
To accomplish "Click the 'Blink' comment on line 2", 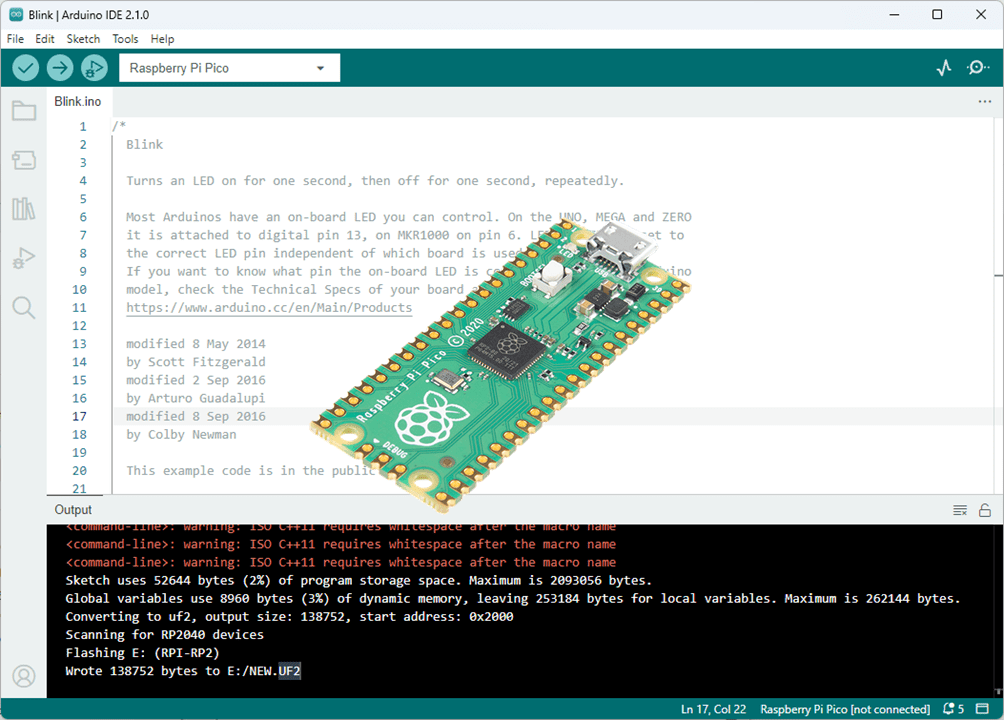I will 145,145.
